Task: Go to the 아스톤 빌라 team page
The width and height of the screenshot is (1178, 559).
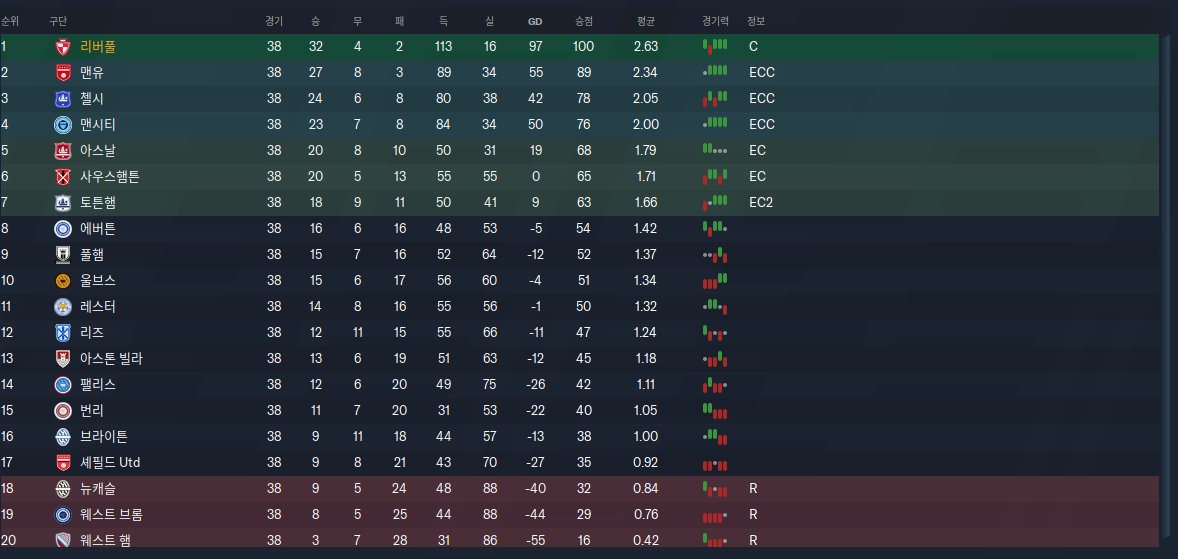Action: (x=111, y=359)
